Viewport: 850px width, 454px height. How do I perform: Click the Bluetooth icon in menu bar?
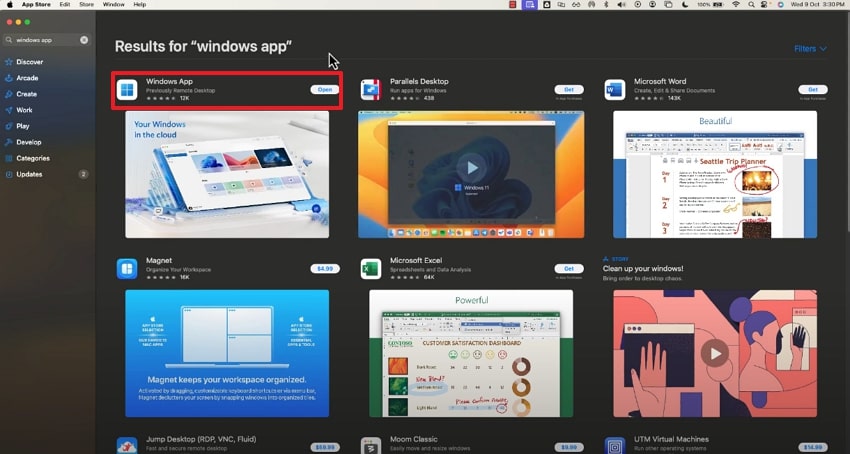607,4
